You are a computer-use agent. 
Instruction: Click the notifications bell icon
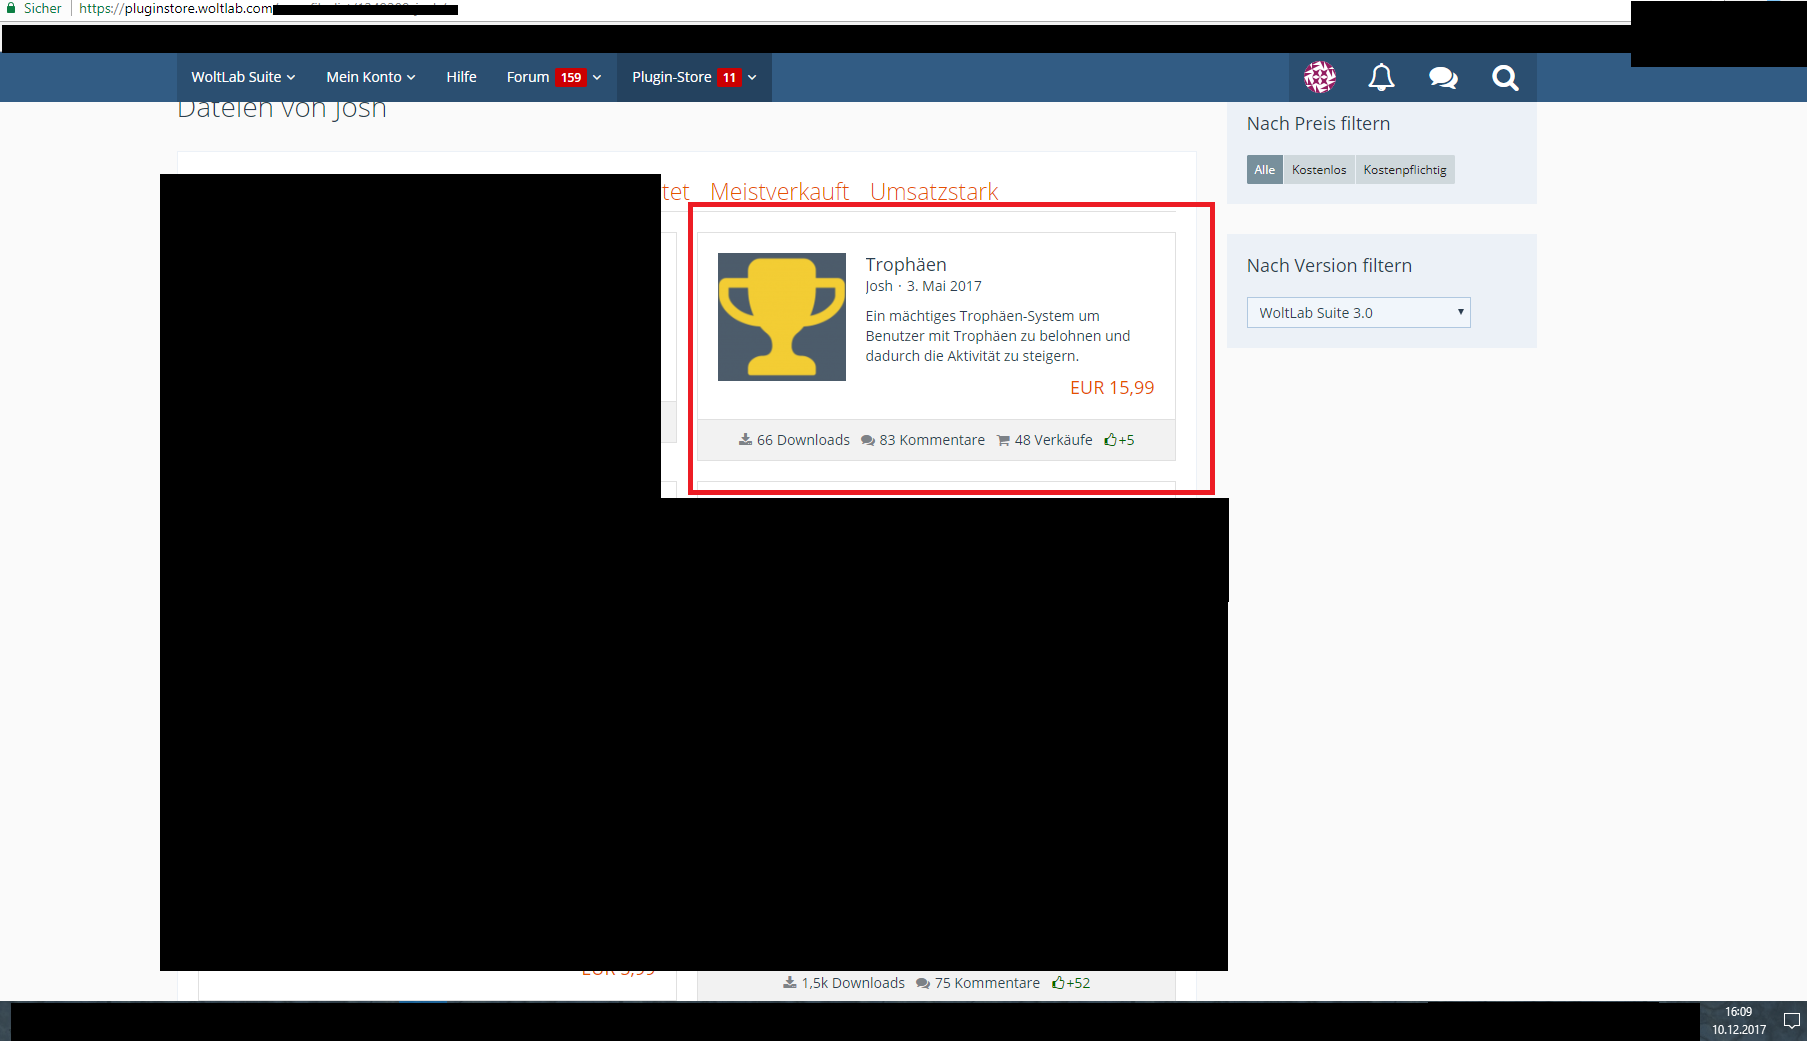tap(1381, 77)
